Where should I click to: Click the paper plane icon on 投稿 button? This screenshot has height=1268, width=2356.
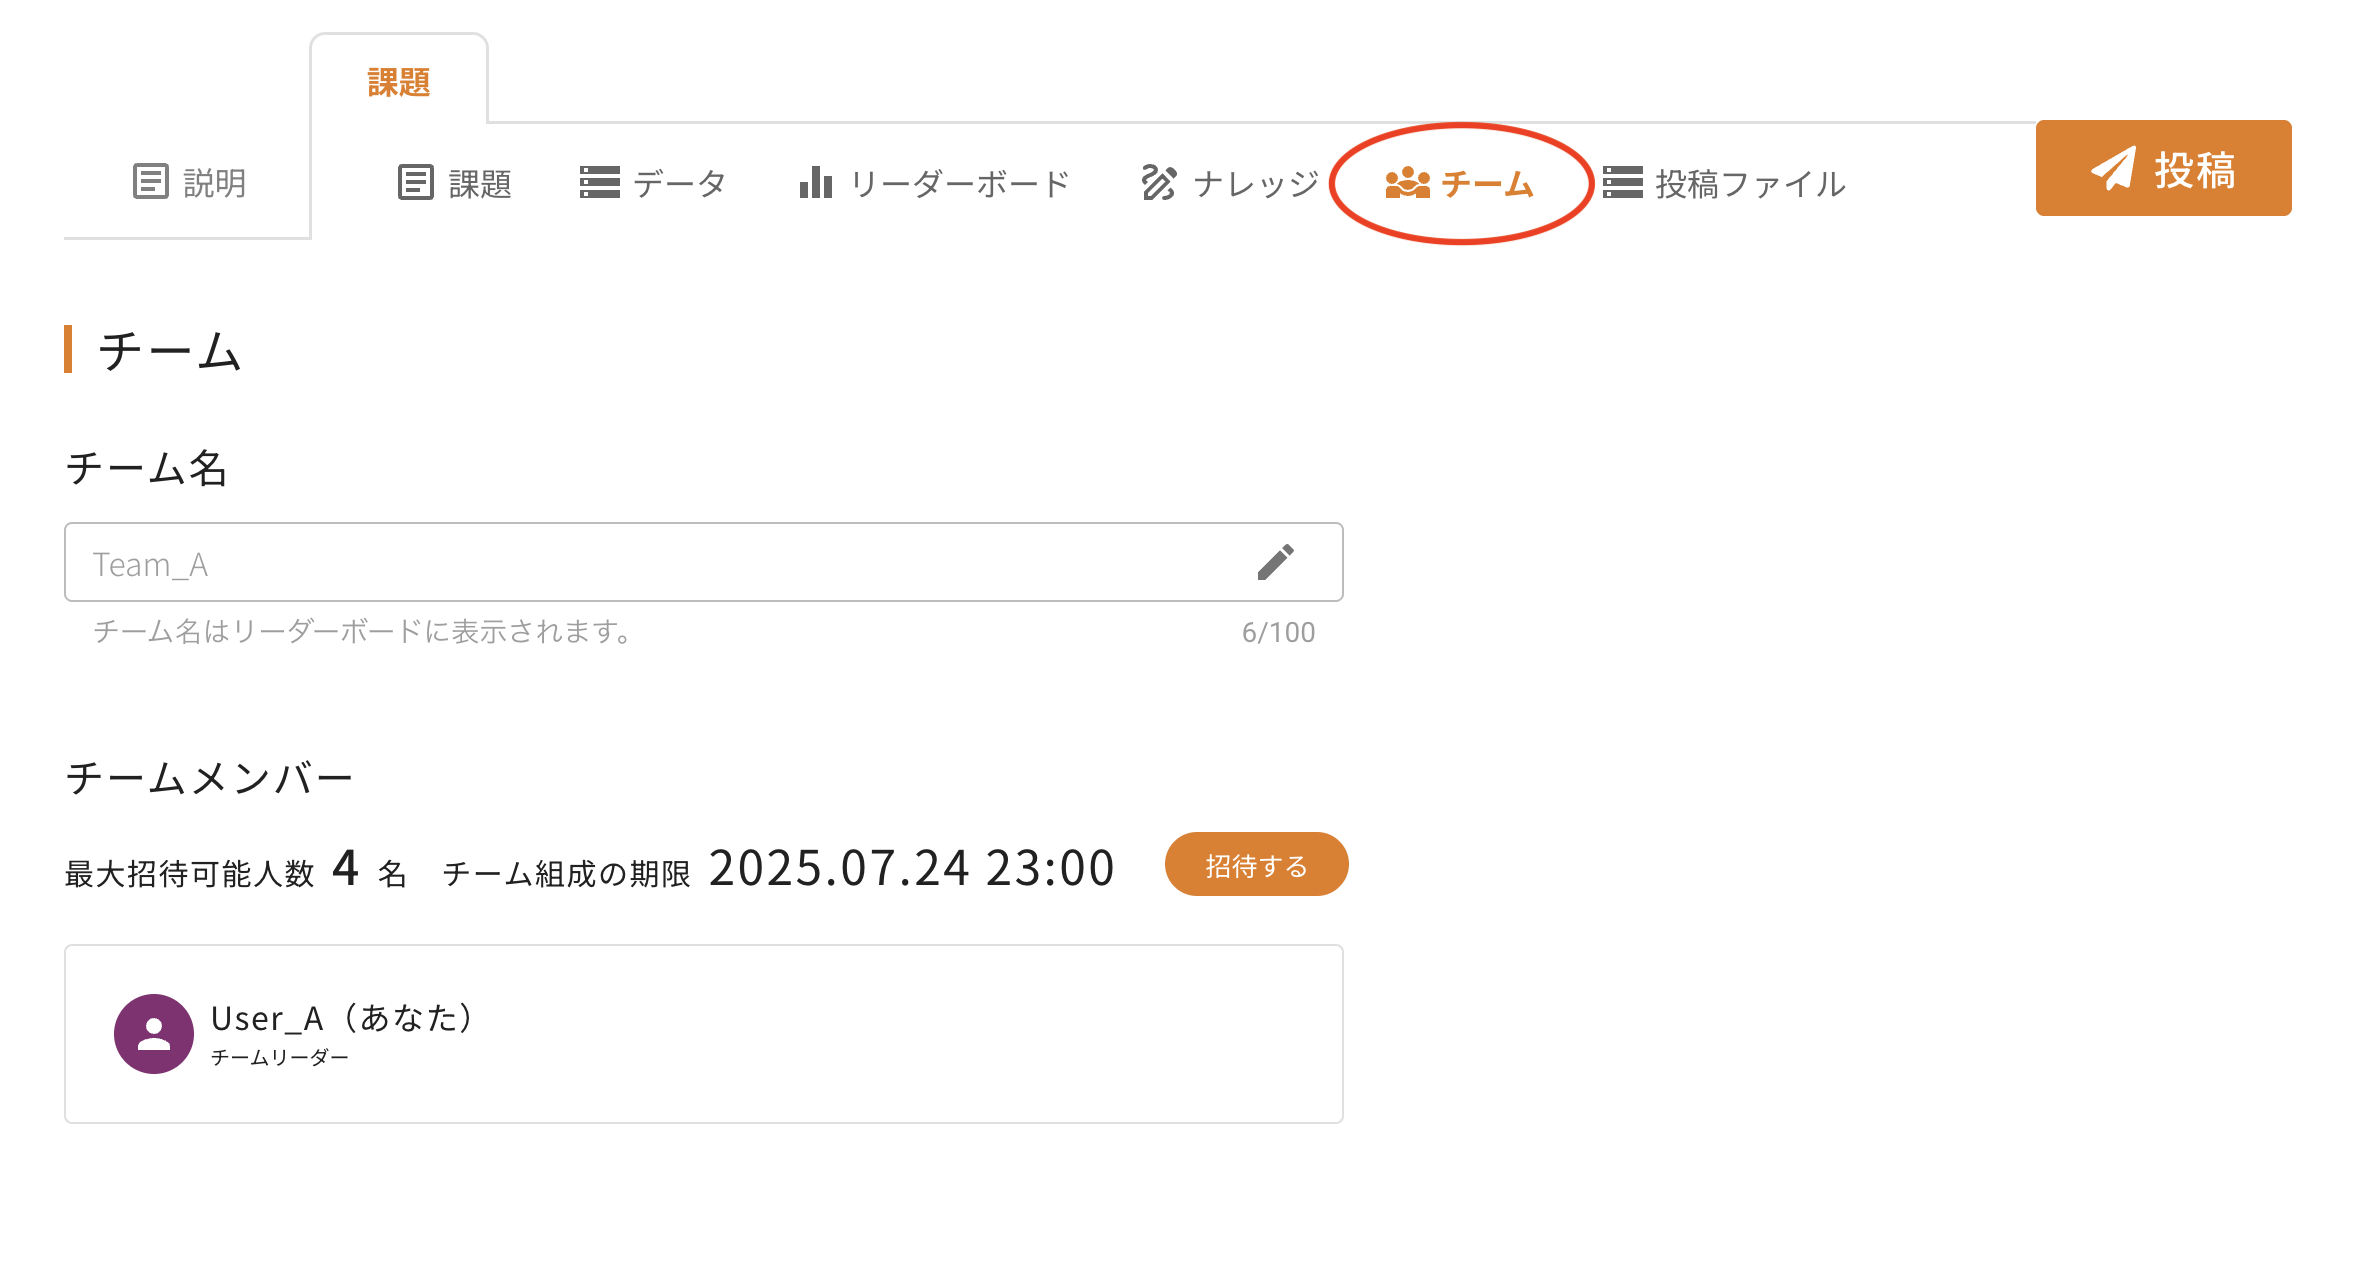(x=2112, y=168)
